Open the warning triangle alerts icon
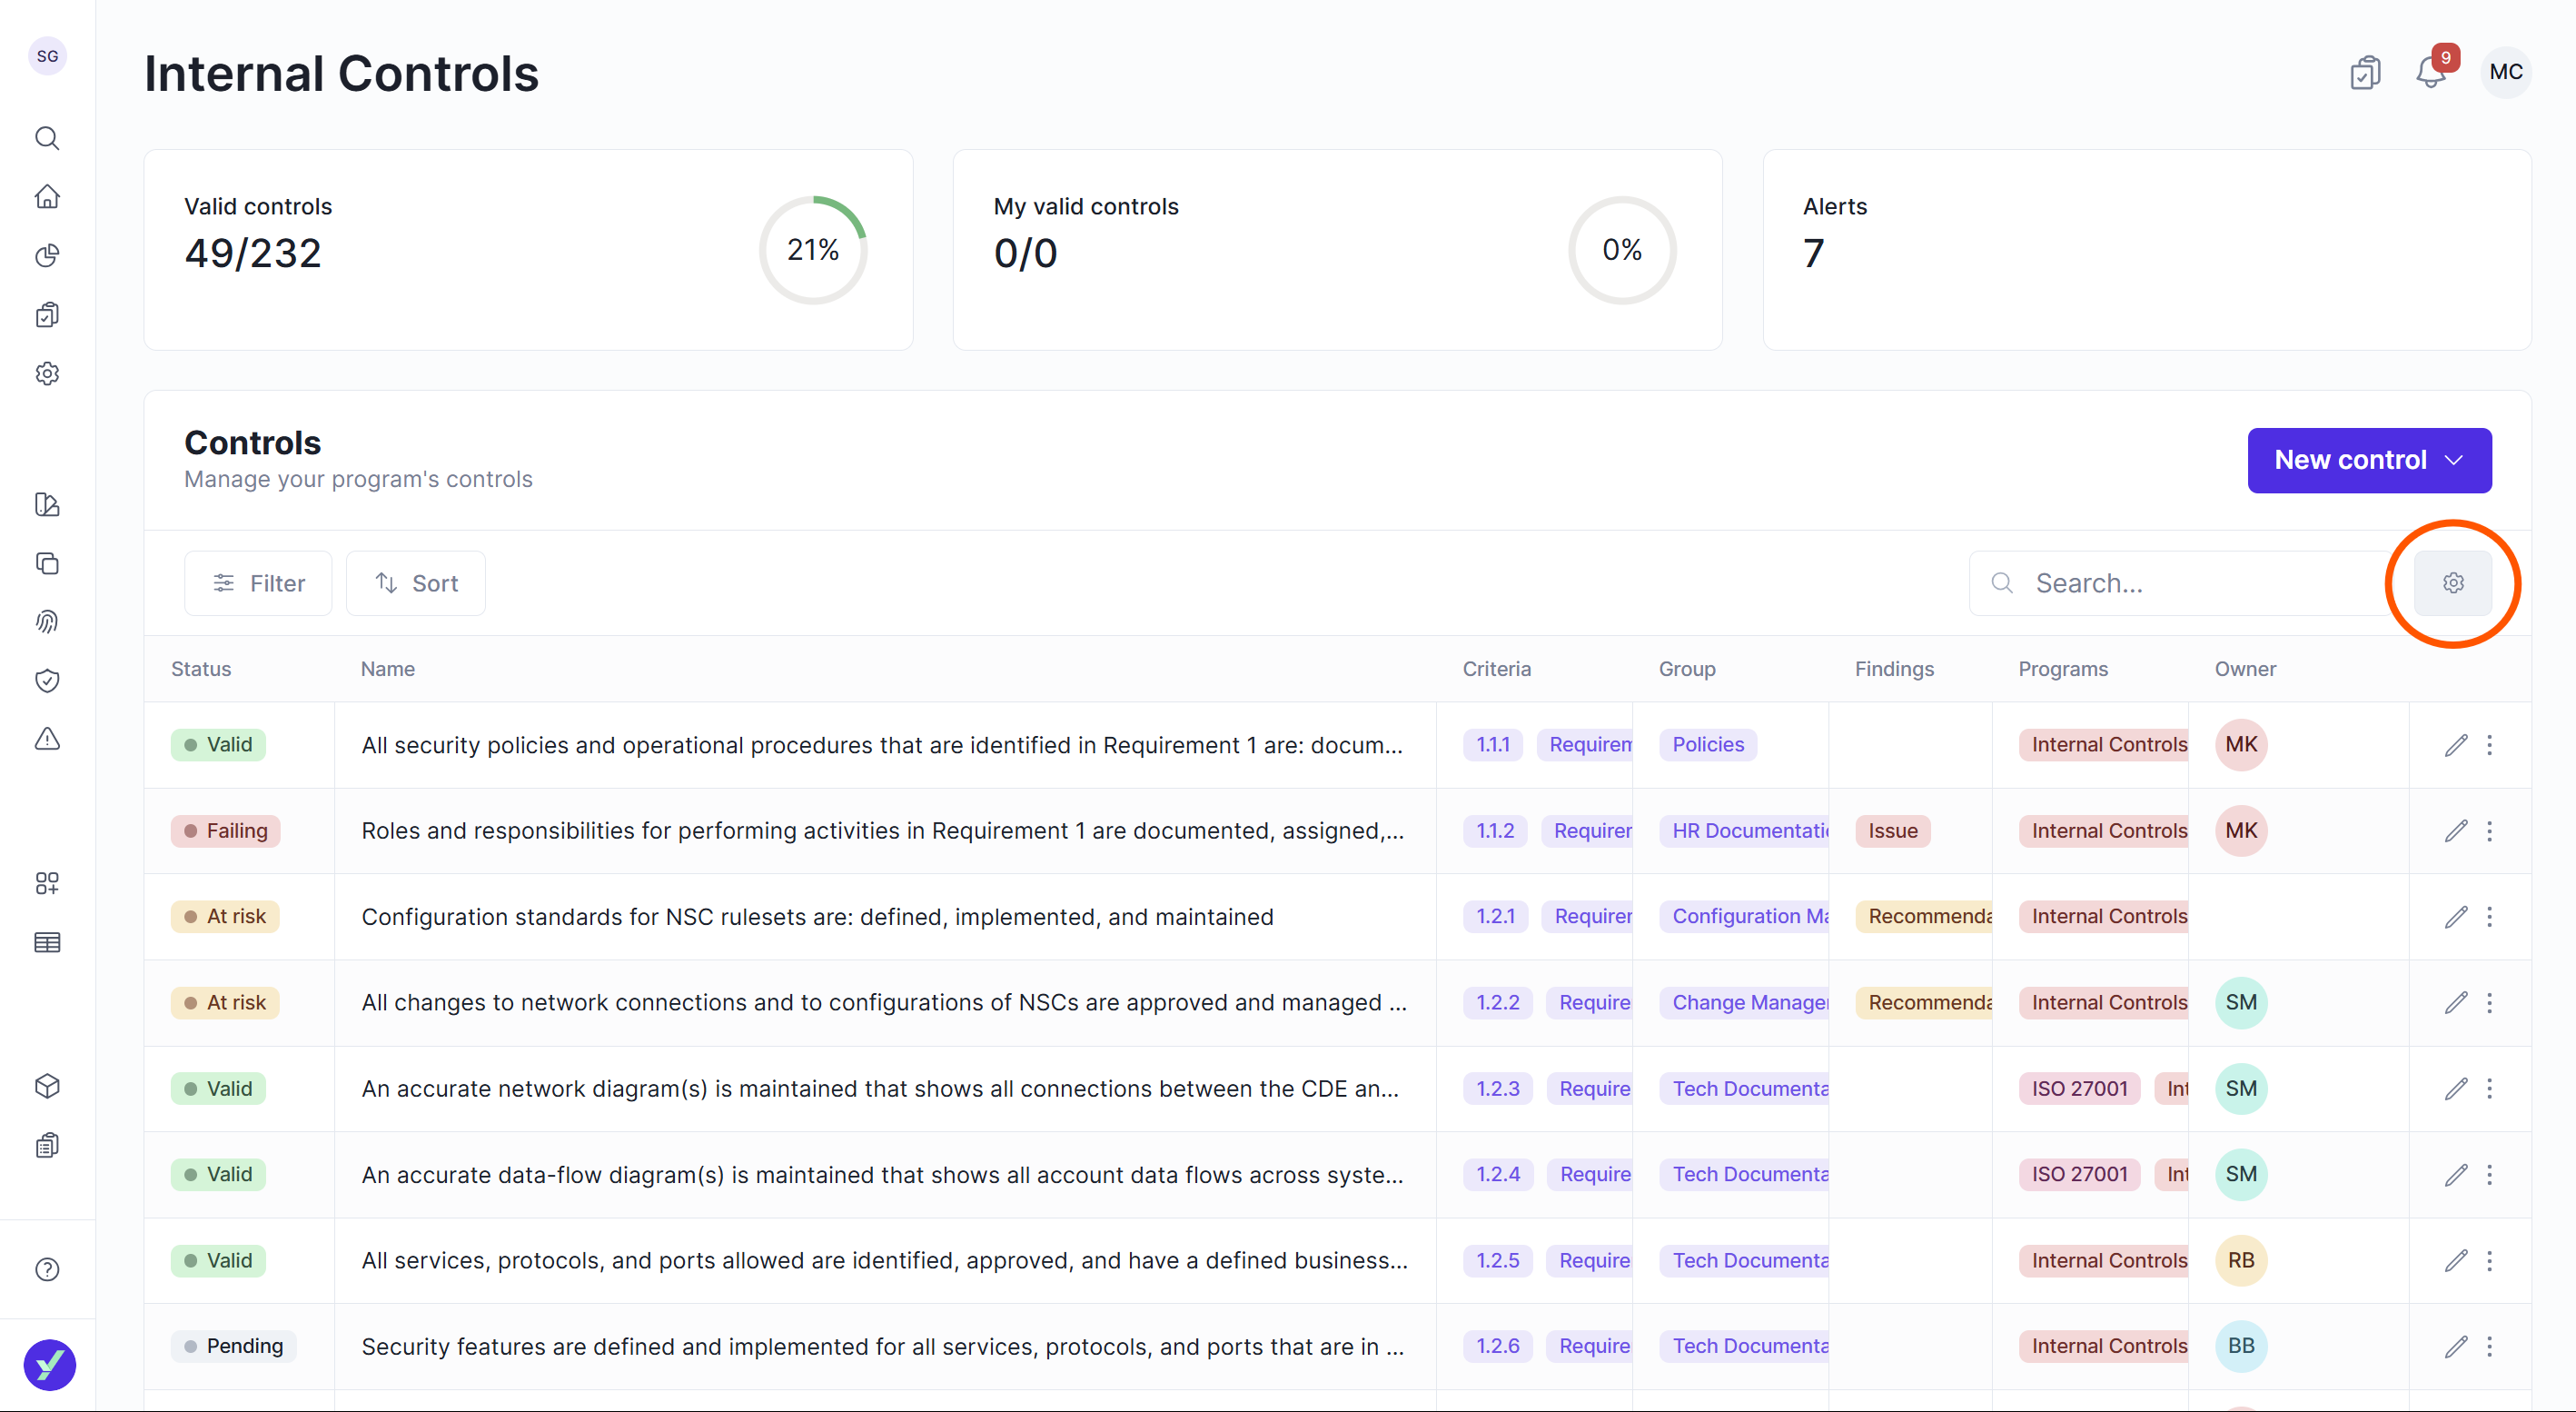This screenshot has height=1412, width=2576. (47, 739)
